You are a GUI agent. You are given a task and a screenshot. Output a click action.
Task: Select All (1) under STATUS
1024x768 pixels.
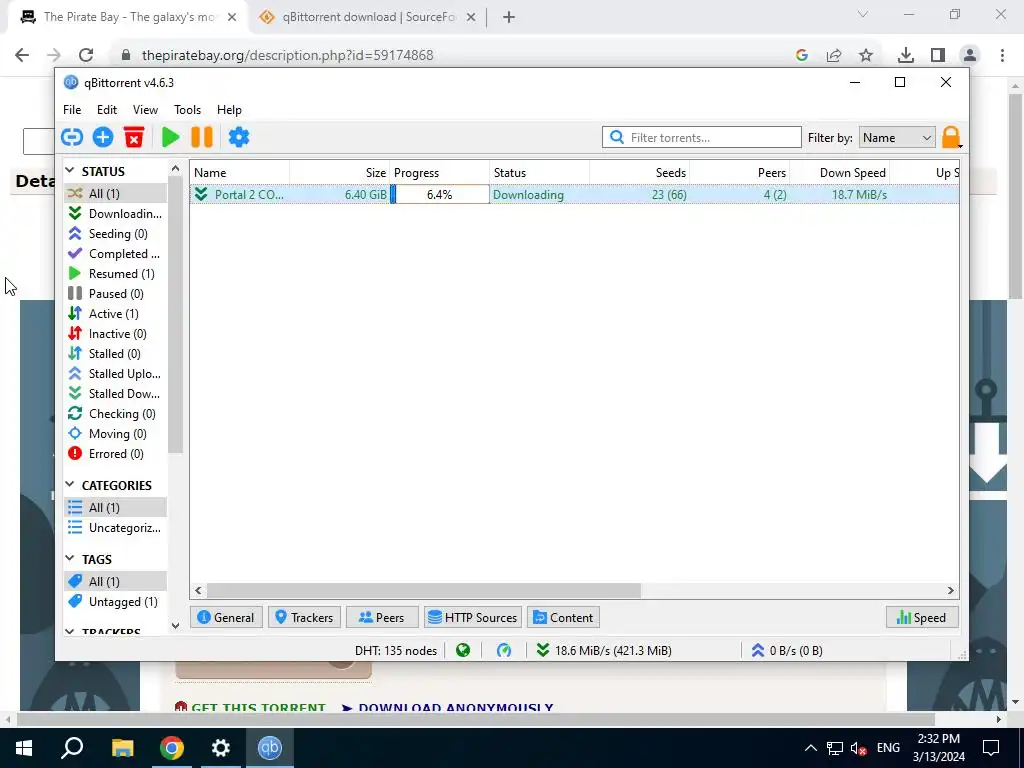(x=115, y=193)
